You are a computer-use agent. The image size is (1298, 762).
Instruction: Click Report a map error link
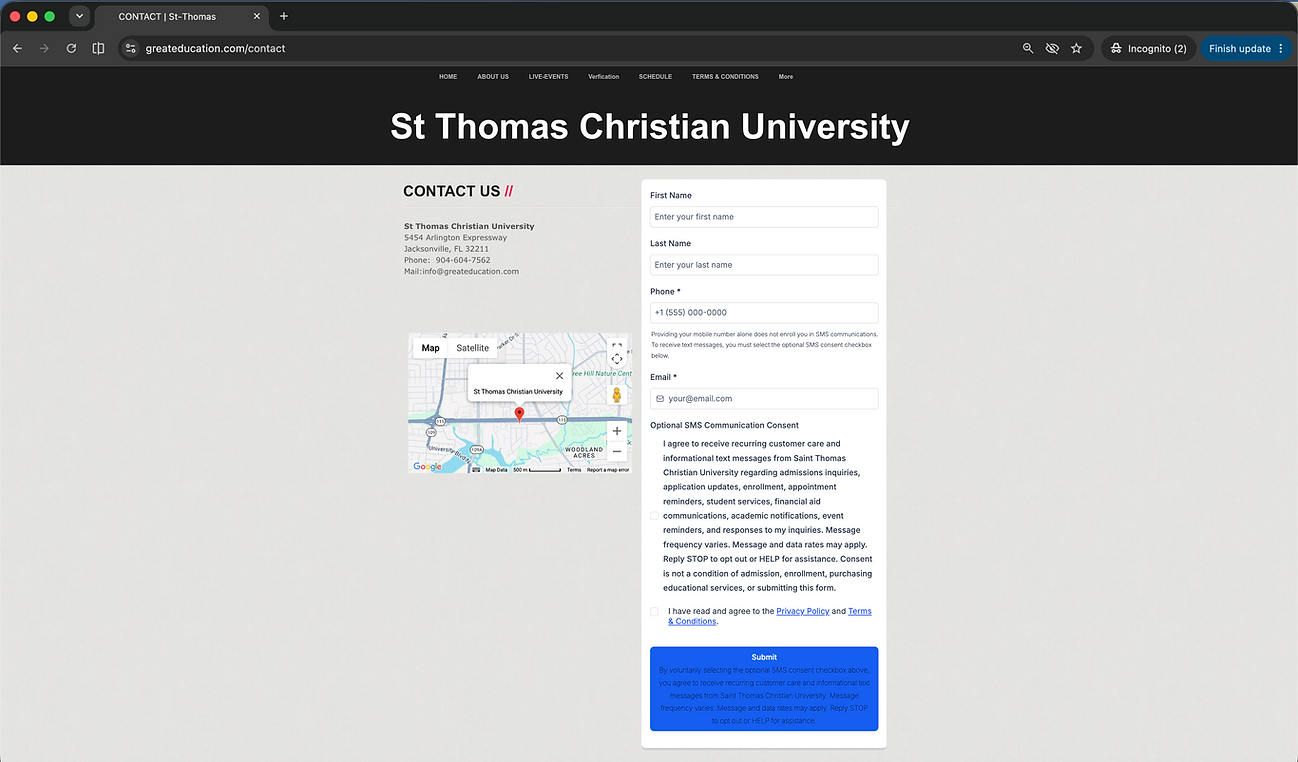(x=608, y=470)
